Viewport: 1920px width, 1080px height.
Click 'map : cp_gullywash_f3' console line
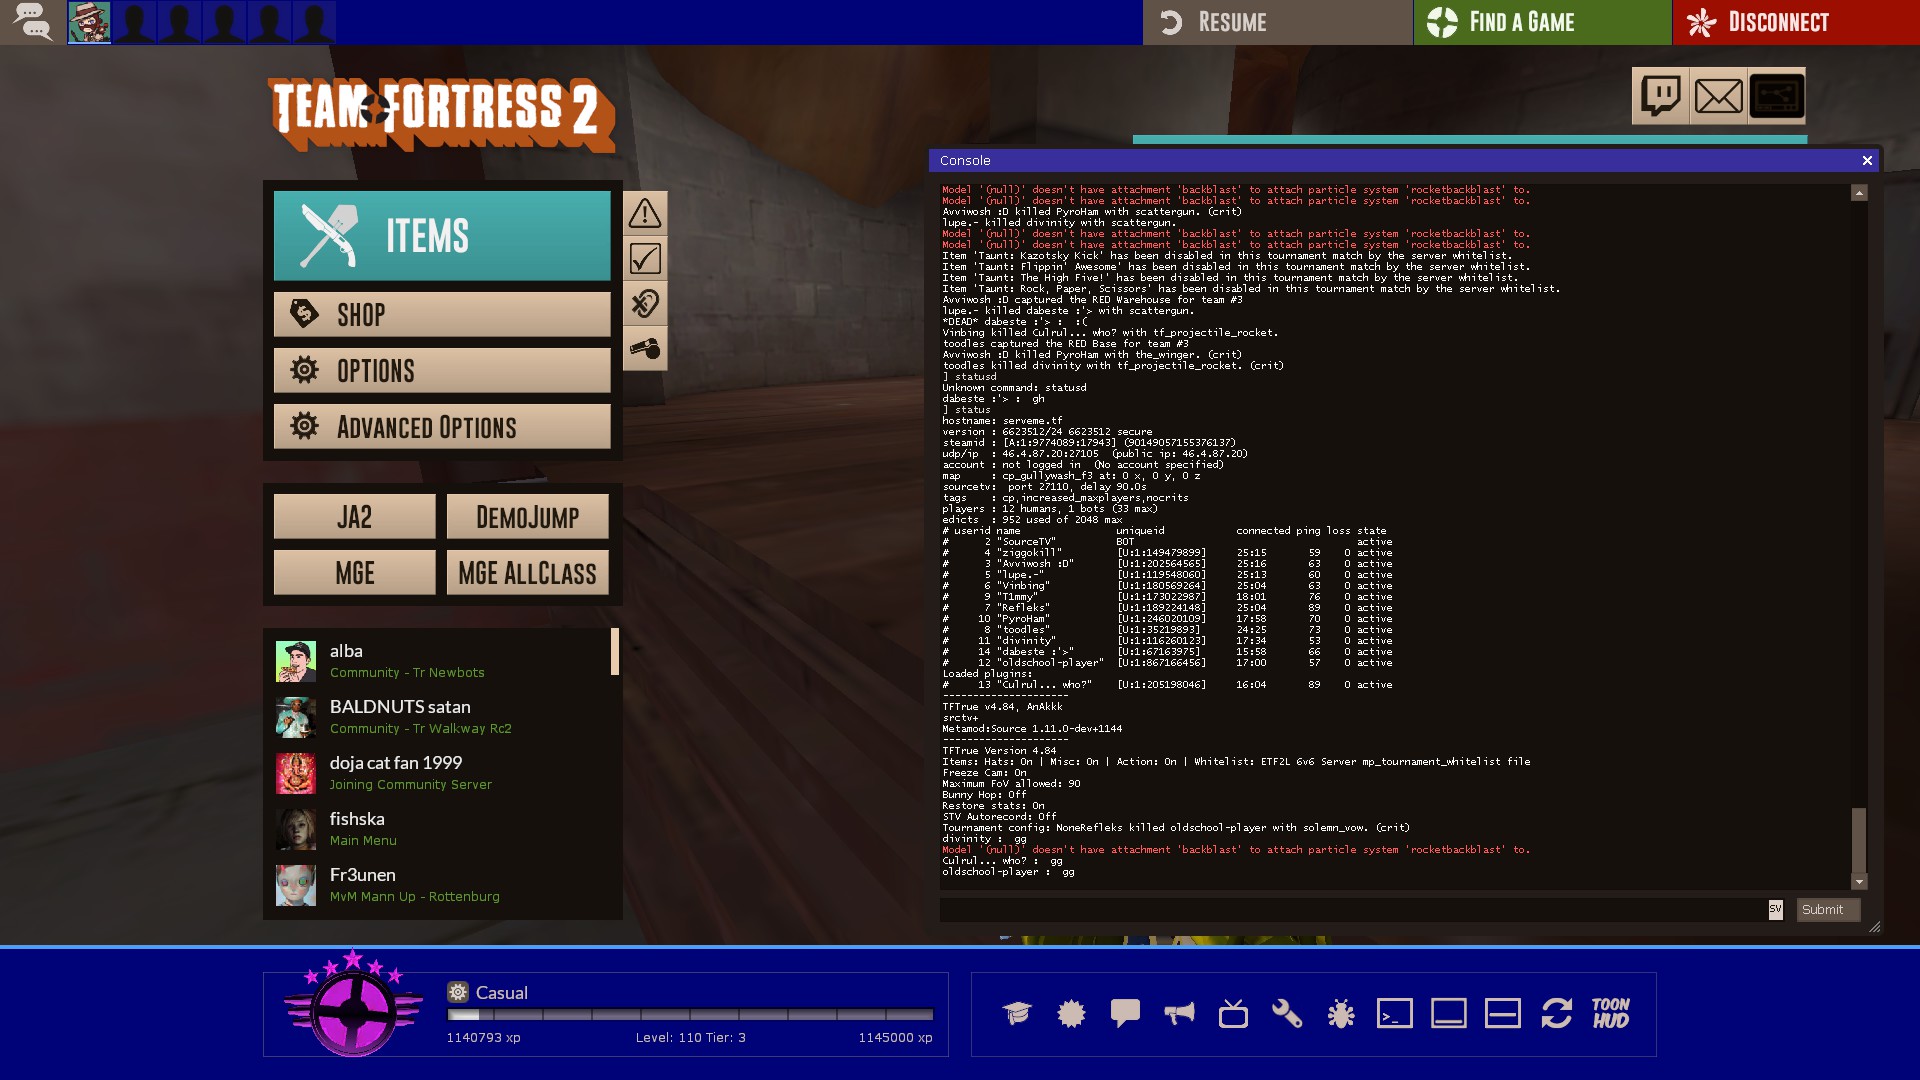pos(1070,476)
